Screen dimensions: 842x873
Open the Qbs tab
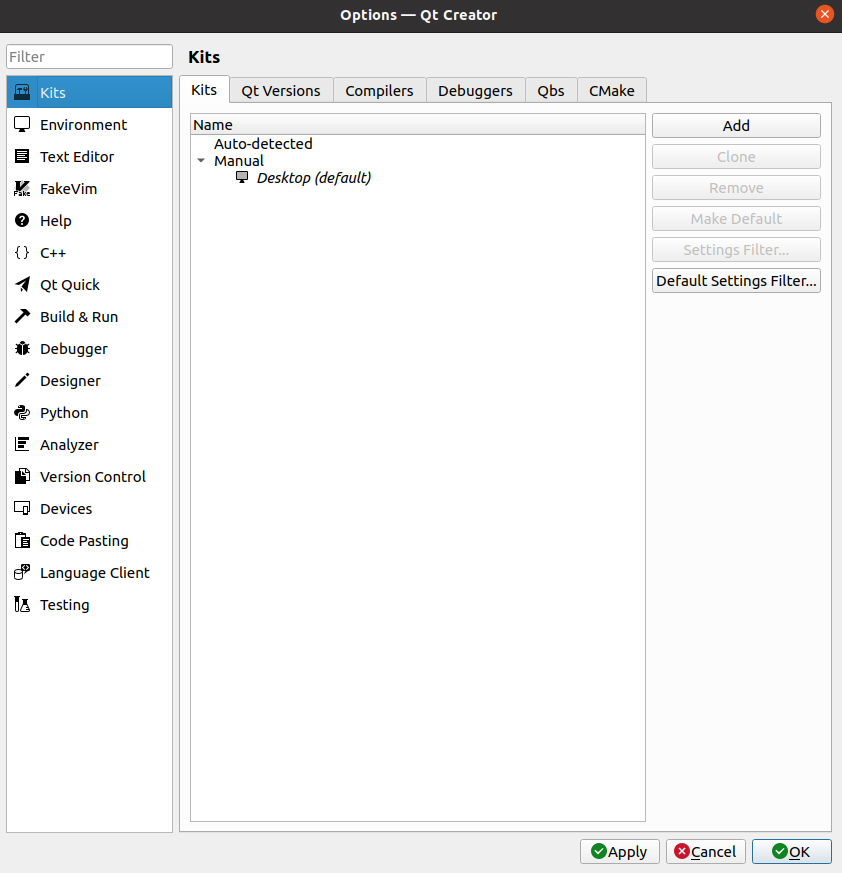pyautogui.click(x=551, y=91)
